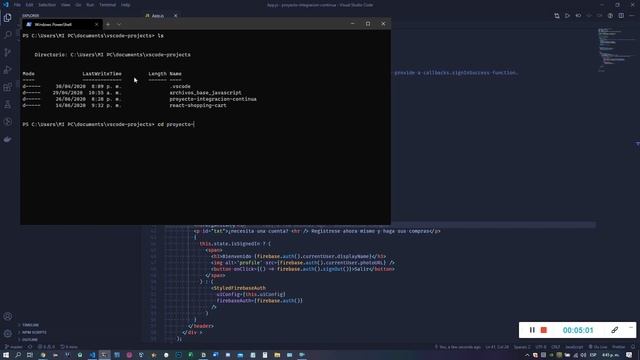The width and height of the screenshot is (640, 360).
Task: Close the Windows PowerShell tab
Action: (x=96, y=24)
